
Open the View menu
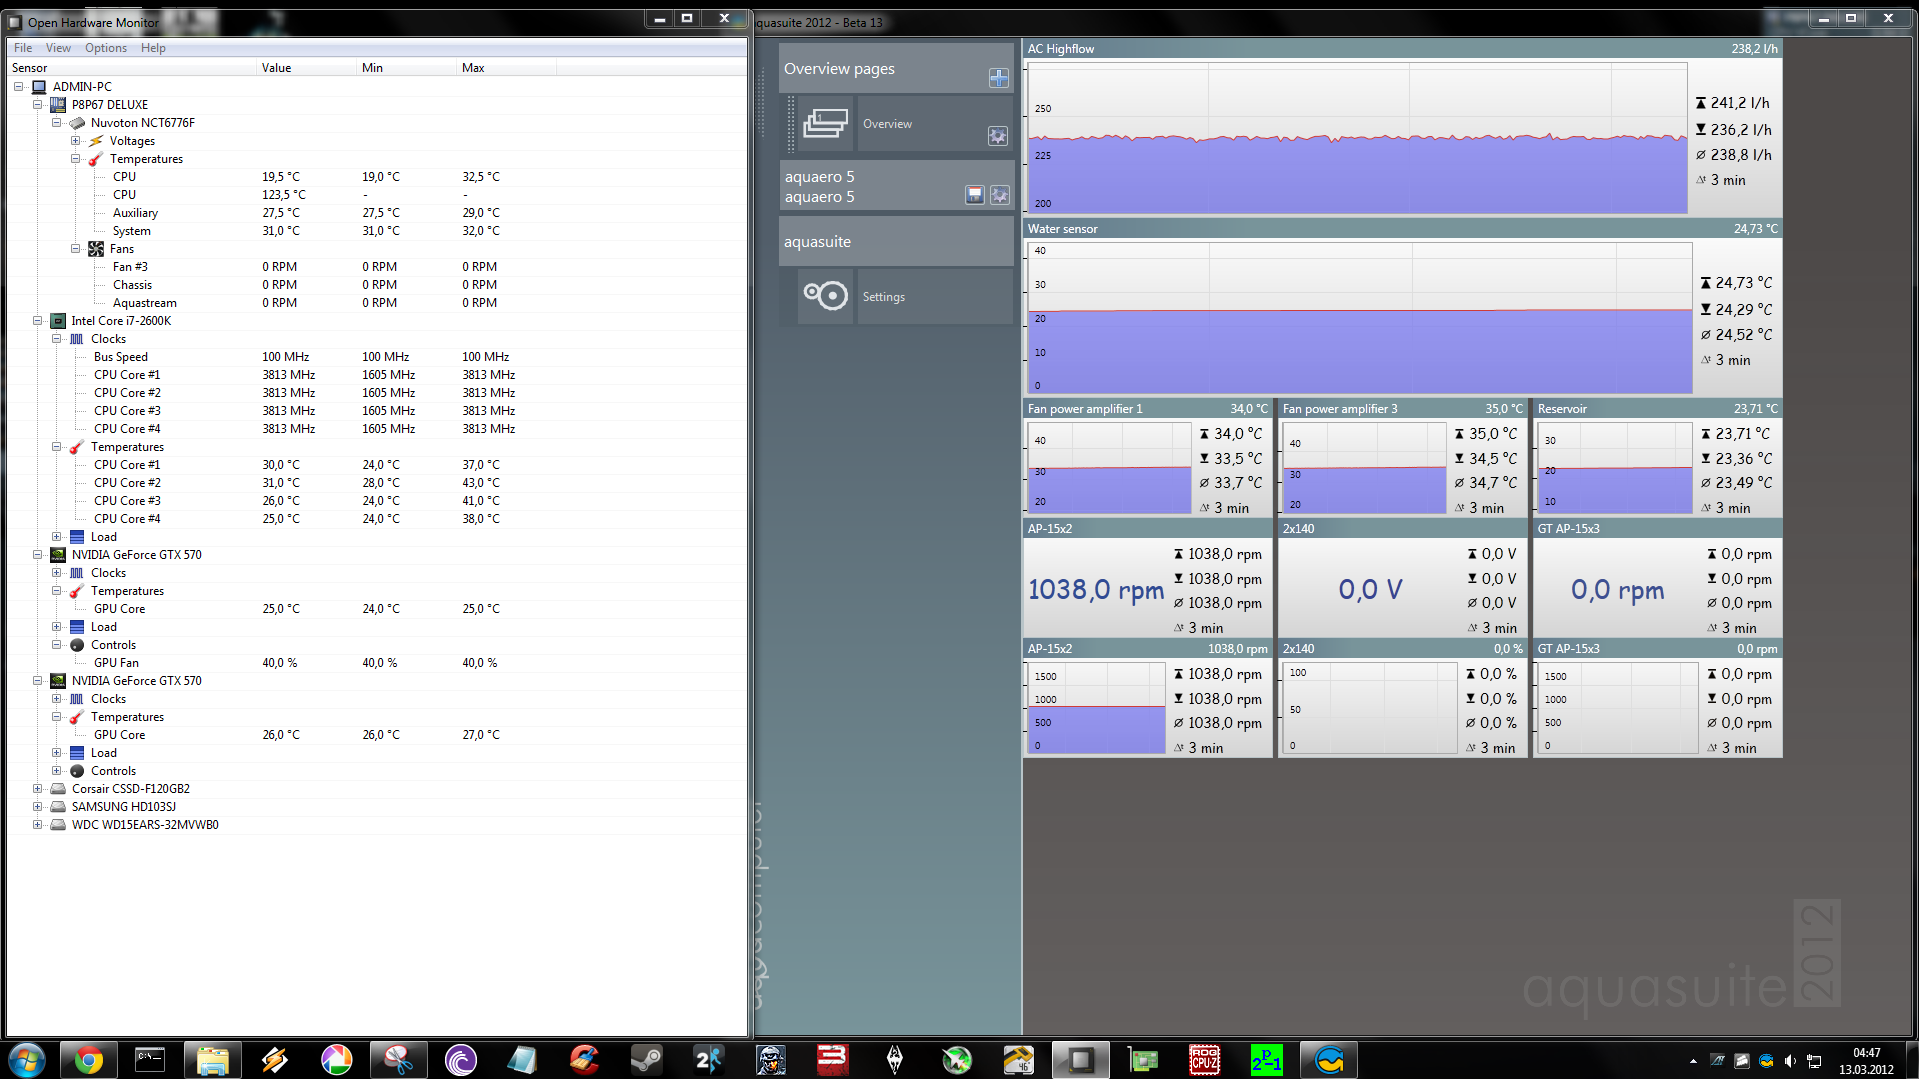pos(58,48)
